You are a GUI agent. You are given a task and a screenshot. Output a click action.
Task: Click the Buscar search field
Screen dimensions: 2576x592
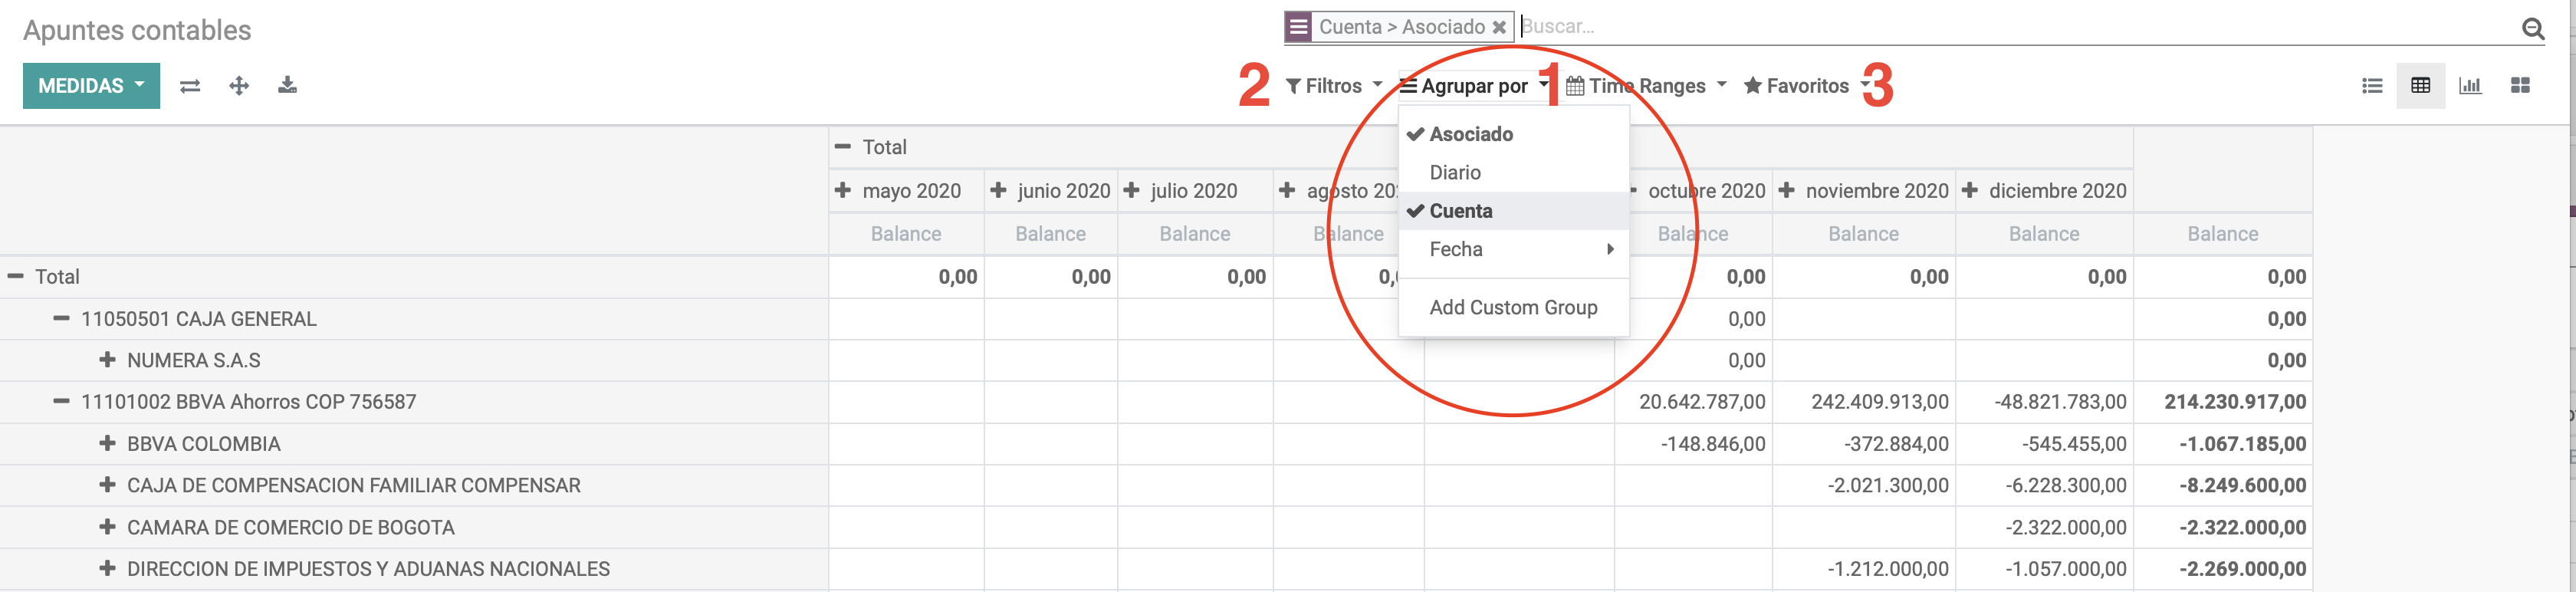click(x=2000, y=27)
